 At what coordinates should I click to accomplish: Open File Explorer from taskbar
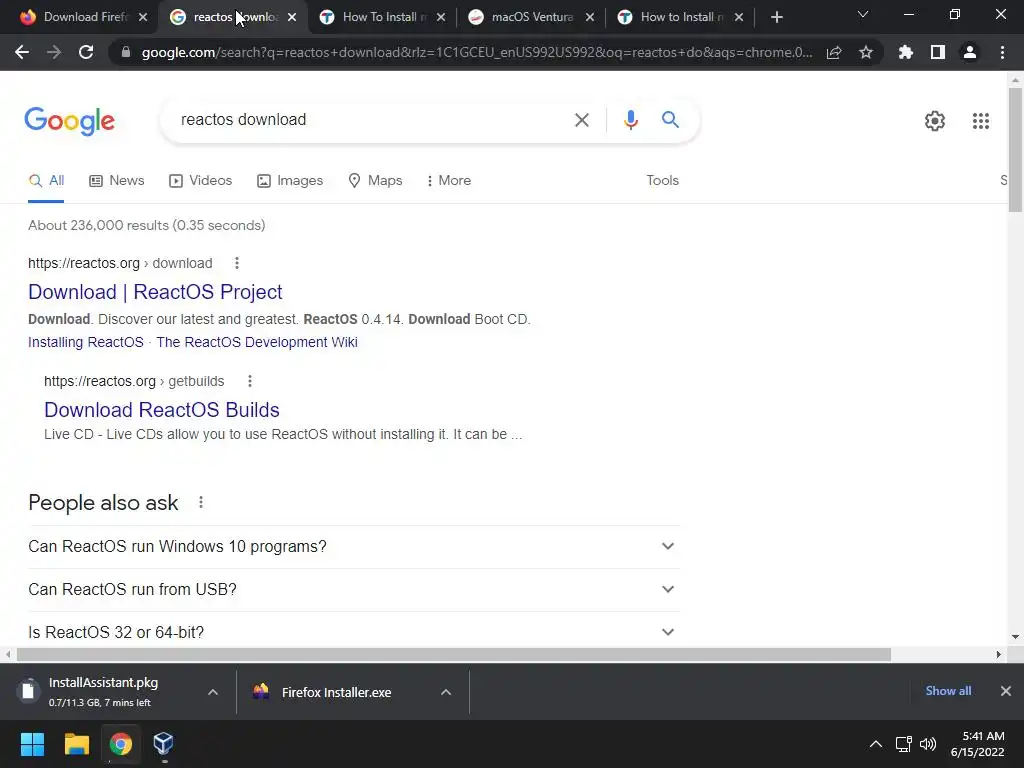pyautogui.click(x=76, y=744)
